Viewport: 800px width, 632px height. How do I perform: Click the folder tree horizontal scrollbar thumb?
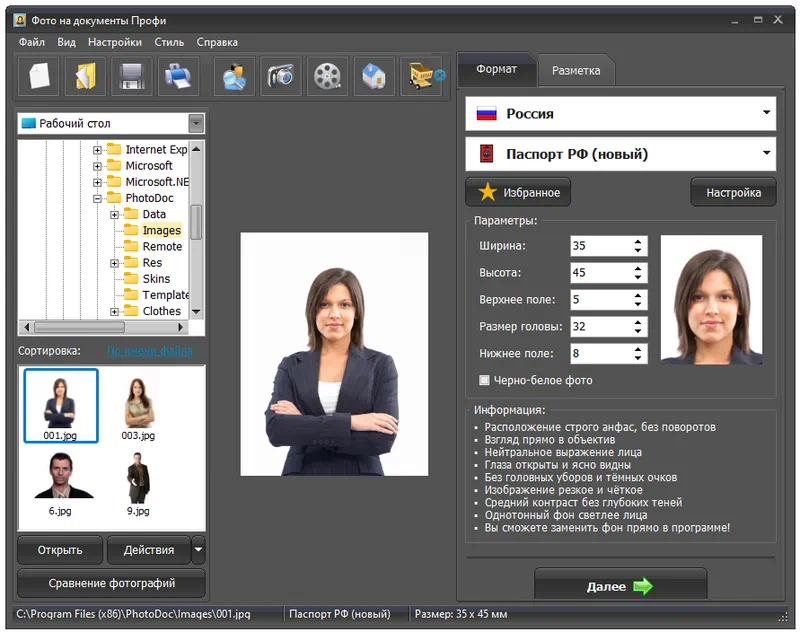(79, 326)
